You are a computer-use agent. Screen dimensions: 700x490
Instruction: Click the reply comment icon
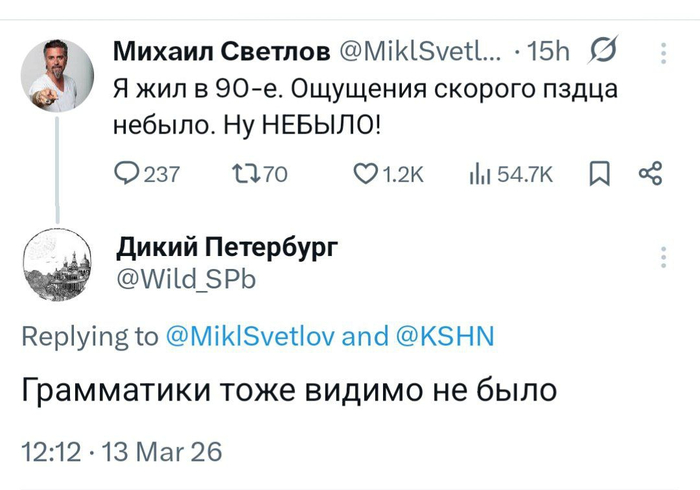pyautogui.click(x=129, y=174)
